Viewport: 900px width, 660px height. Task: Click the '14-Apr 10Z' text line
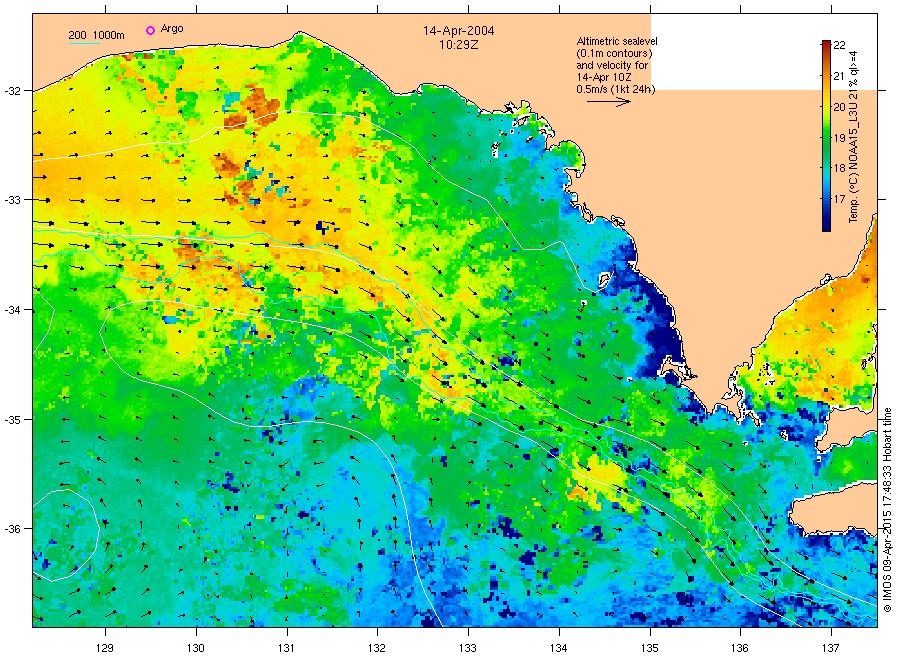(604, 77)
